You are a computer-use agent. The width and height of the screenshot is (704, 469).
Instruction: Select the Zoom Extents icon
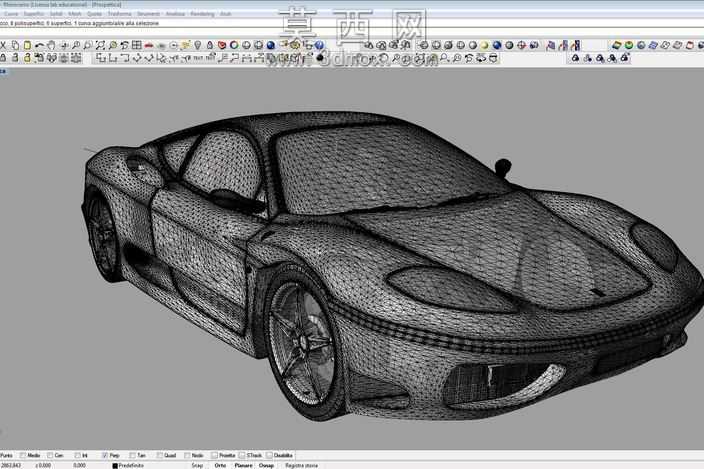pyautogui.click(x=100, y=45)
